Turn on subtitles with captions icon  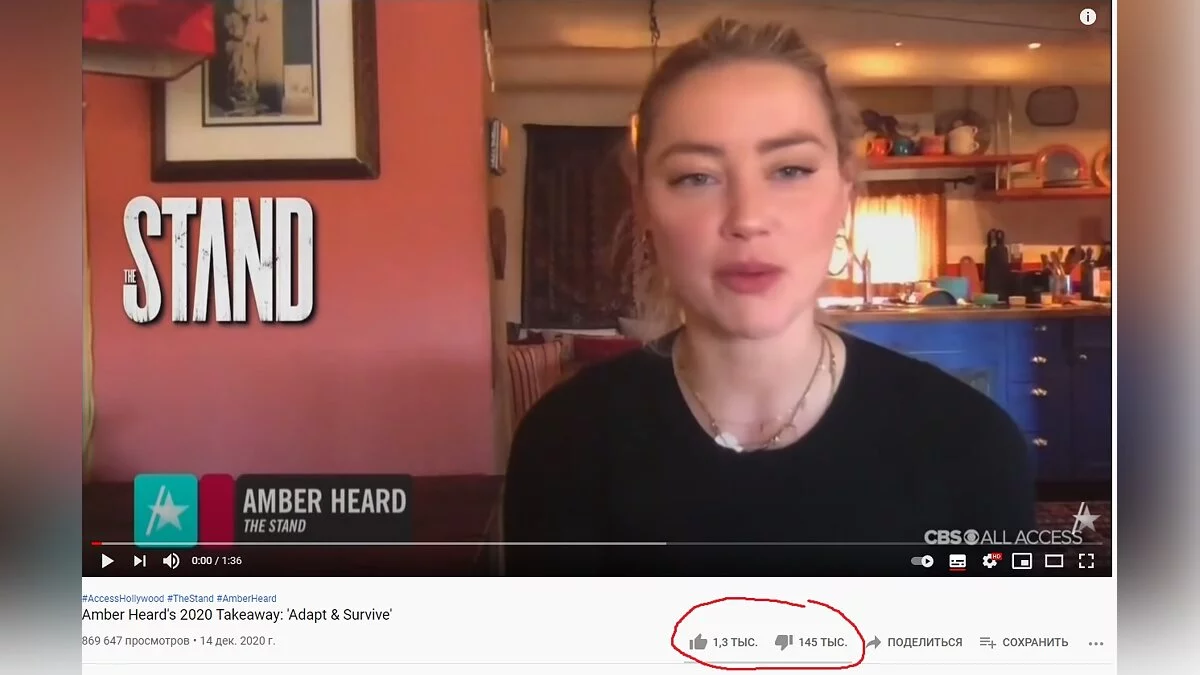957,561
